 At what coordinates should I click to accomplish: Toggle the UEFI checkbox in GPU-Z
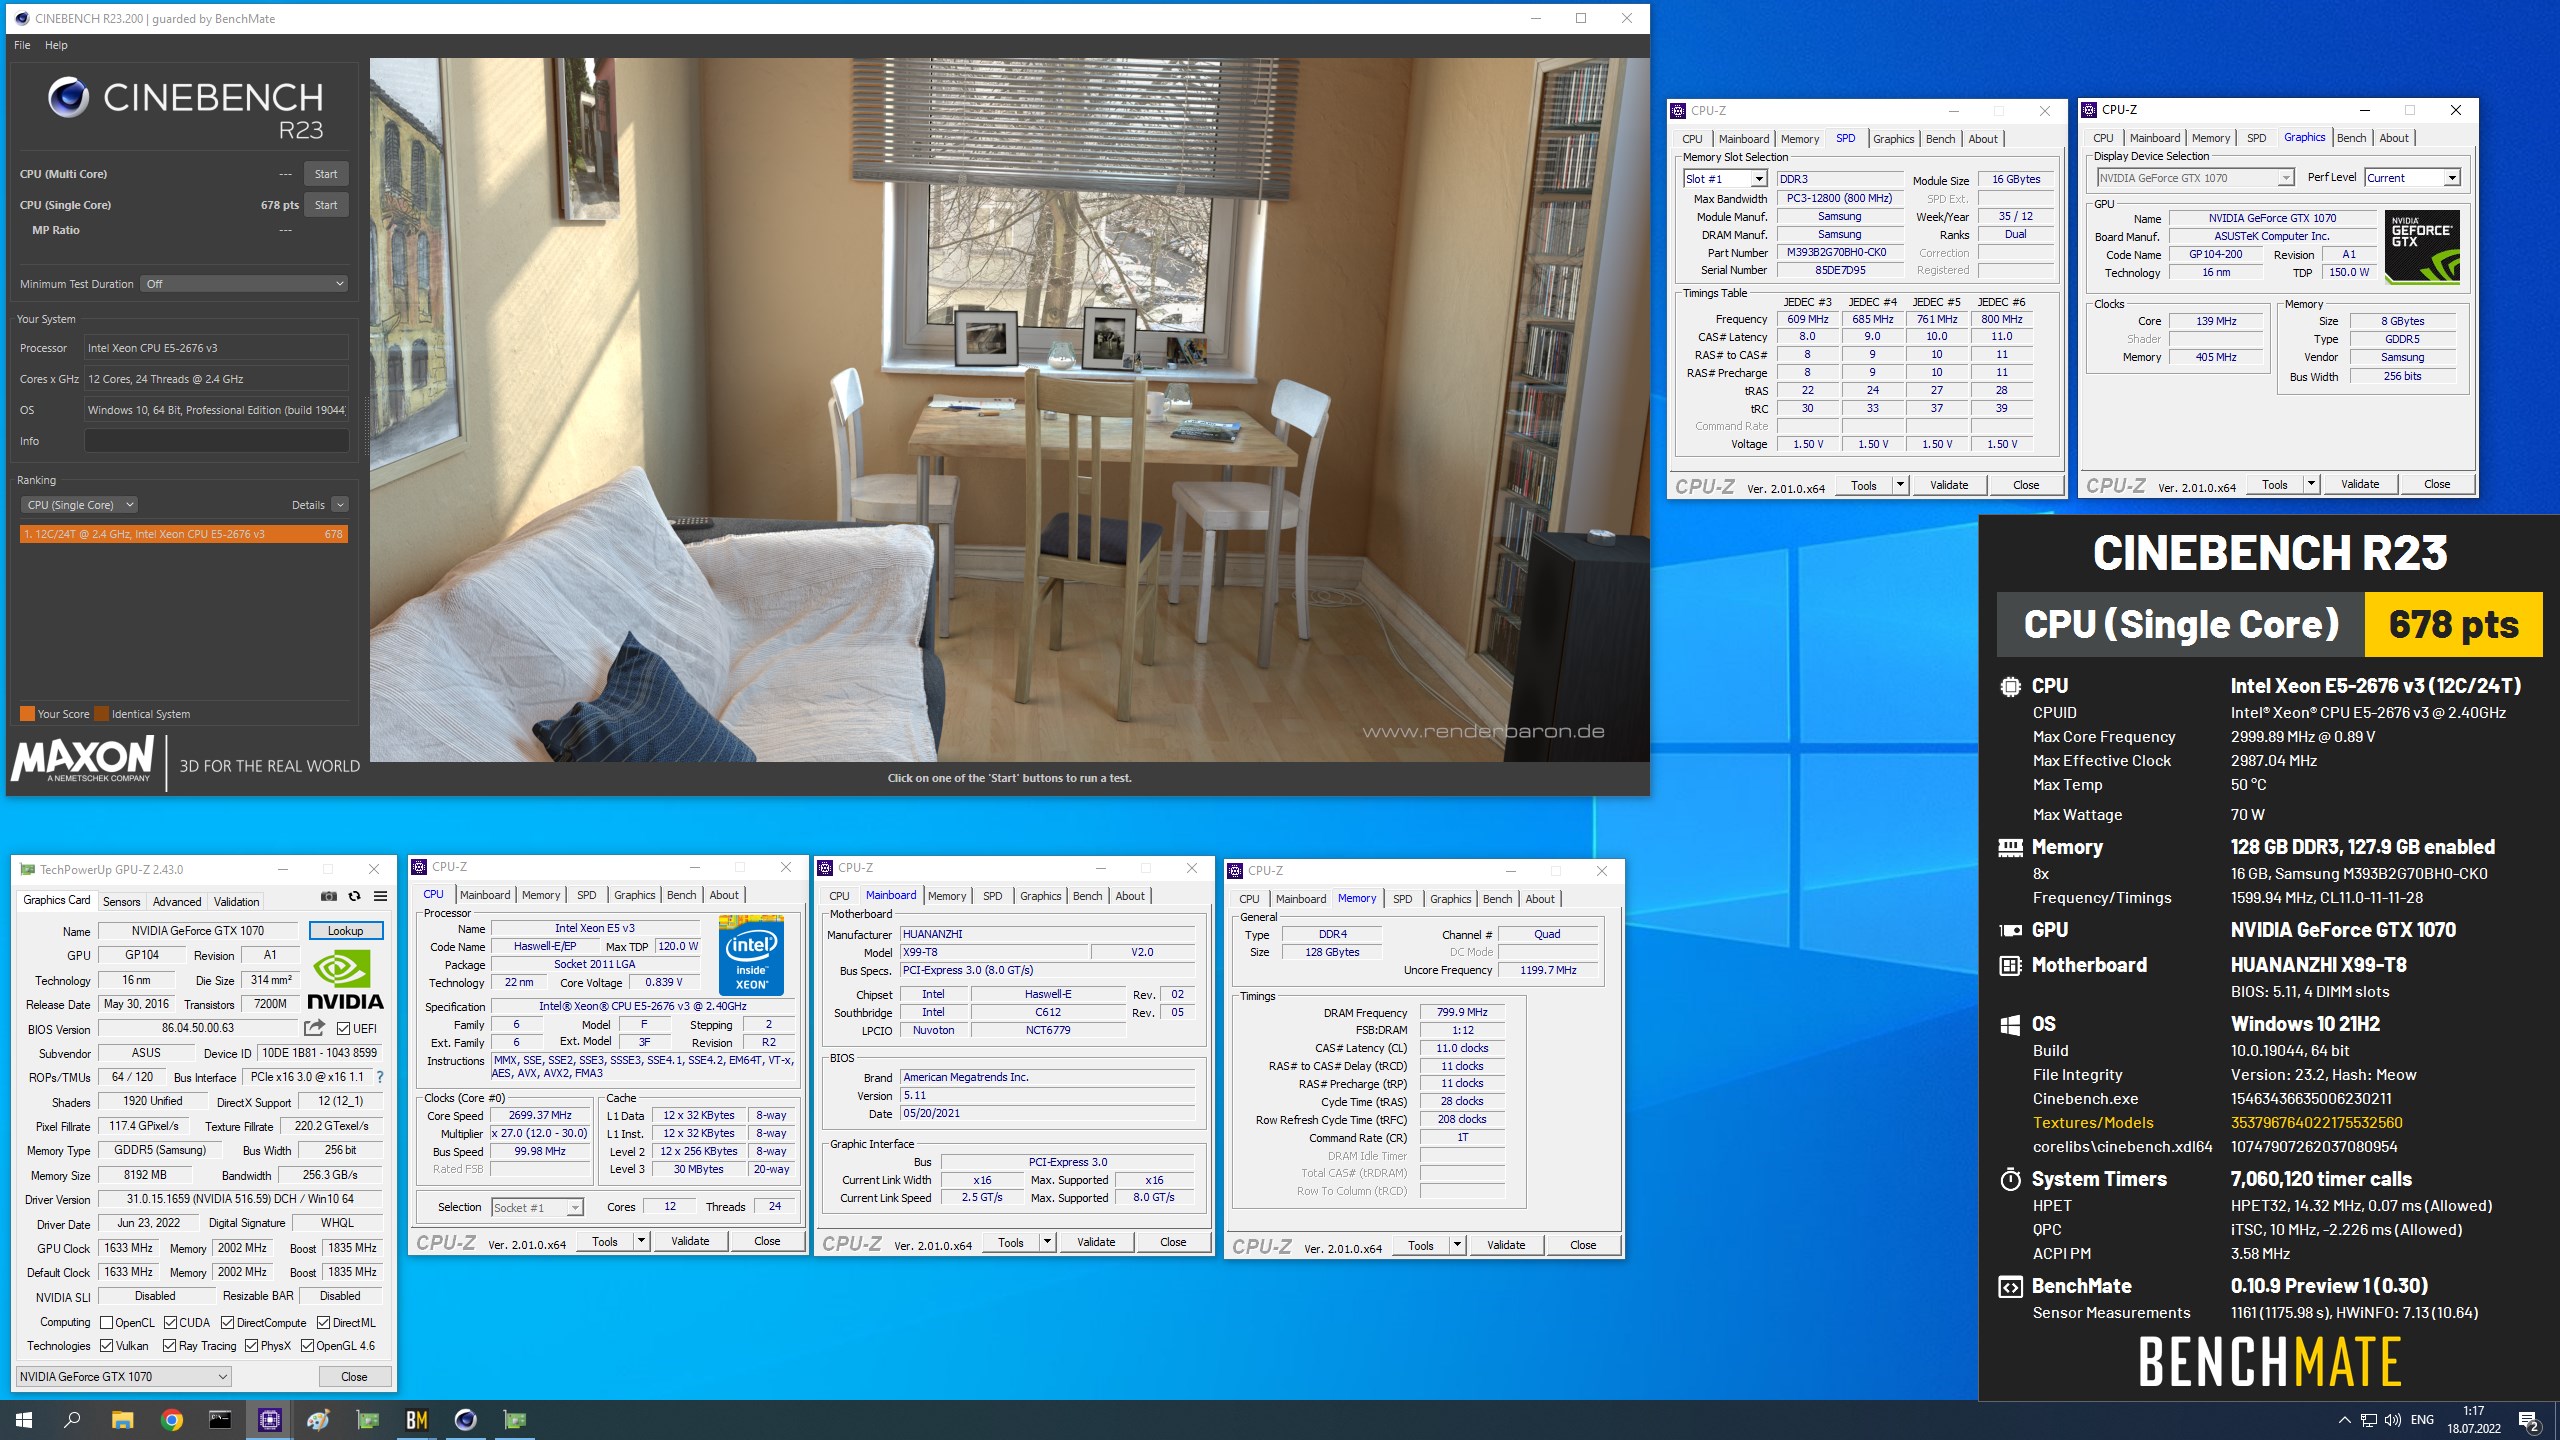coord(343,1028)
